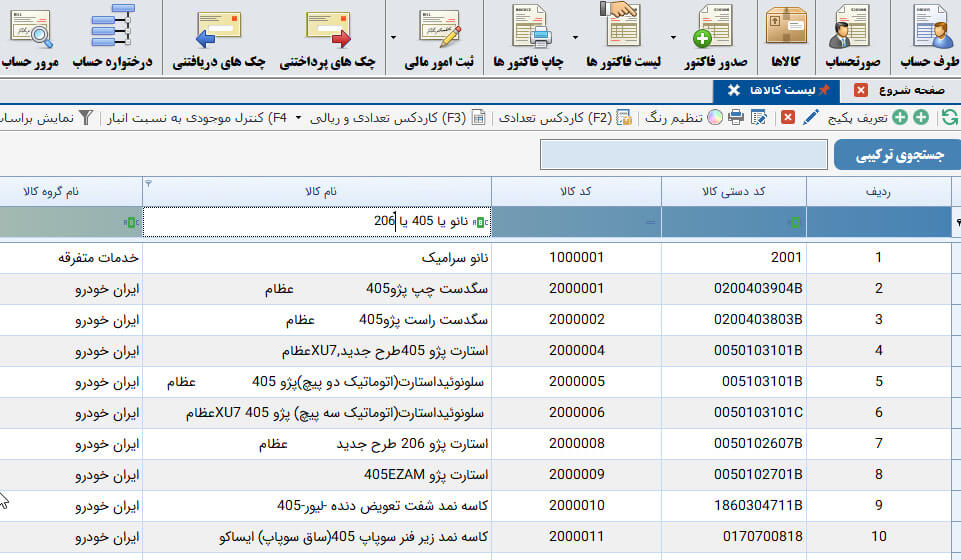Viewport: 961px width, 560px height.
Task: Sort by کد دستی کالا column header
Action: (x=734, y=192)
